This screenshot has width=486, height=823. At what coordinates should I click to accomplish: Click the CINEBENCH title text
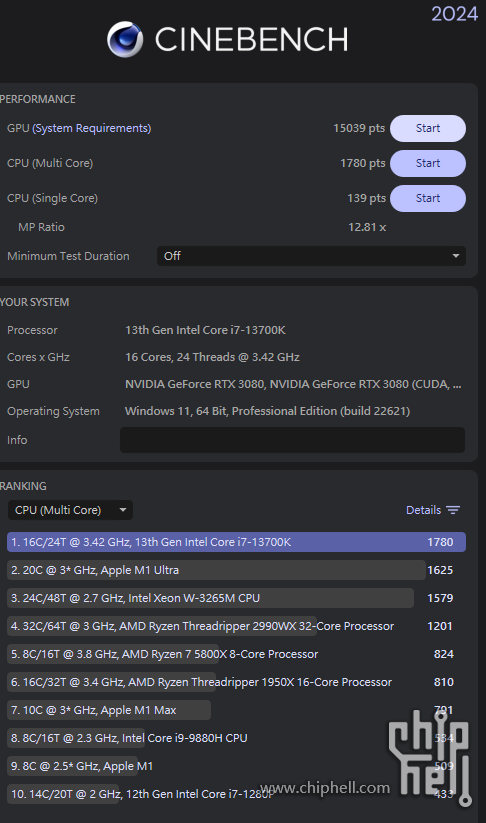[x=251, y=40]
